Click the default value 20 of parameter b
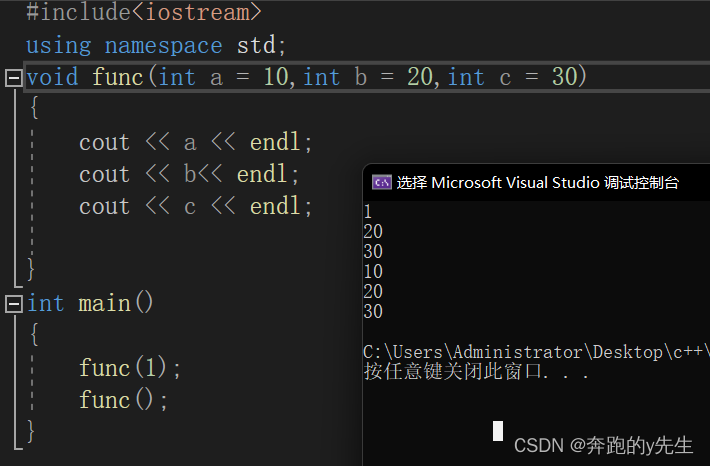 click(x=420, y=77)
